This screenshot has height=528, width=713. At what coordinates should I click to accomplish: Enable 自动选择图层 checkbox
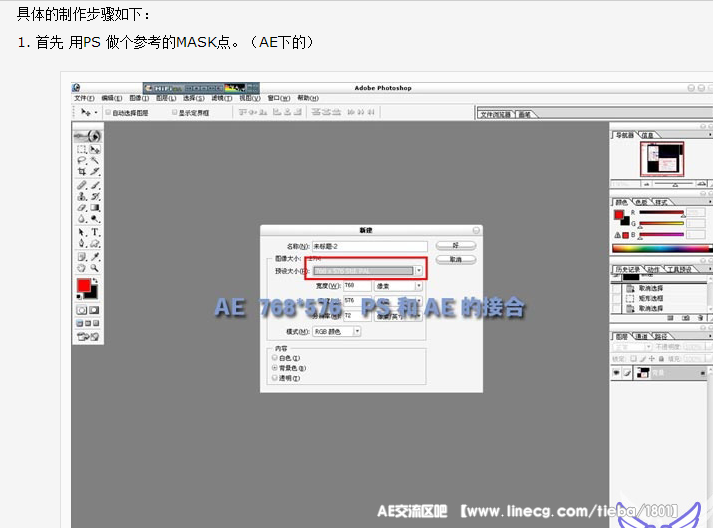108,112
